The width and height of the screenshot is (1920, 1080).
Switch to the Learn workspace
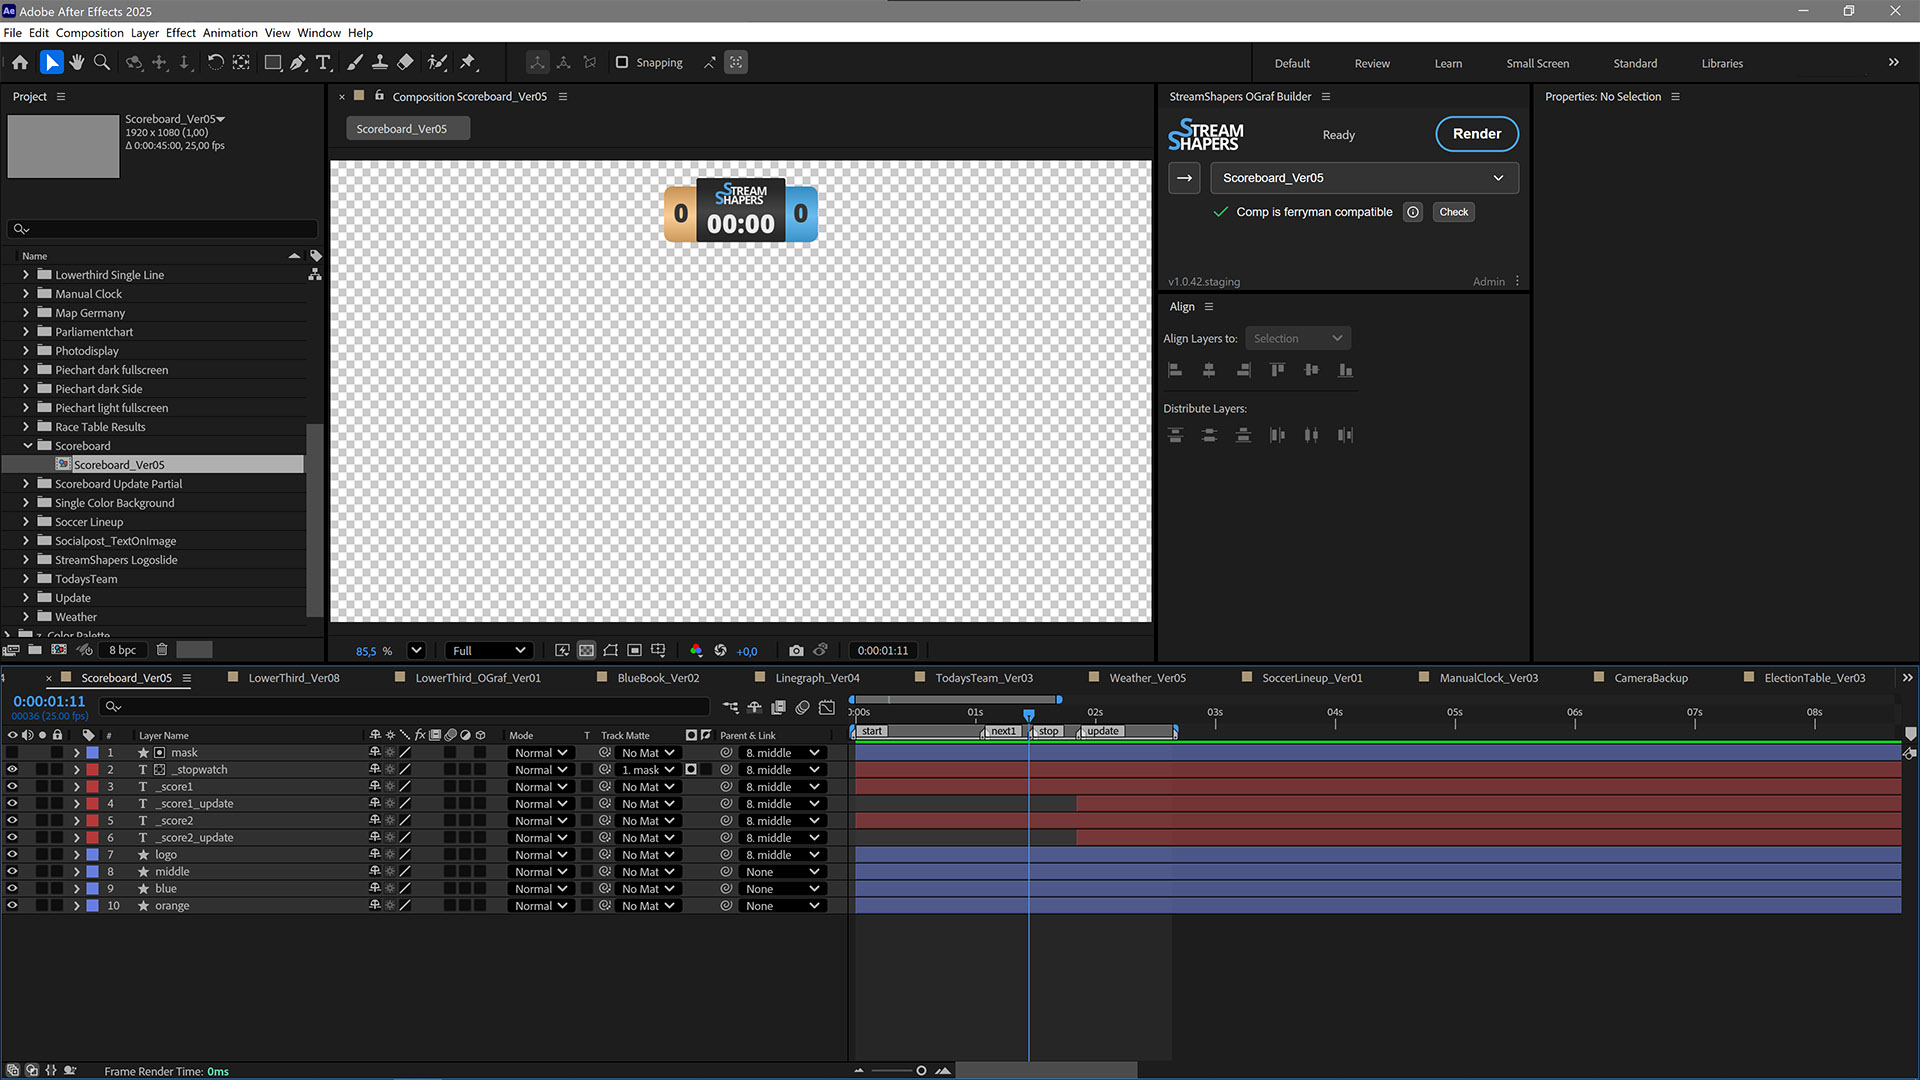tap(1448, 63)
